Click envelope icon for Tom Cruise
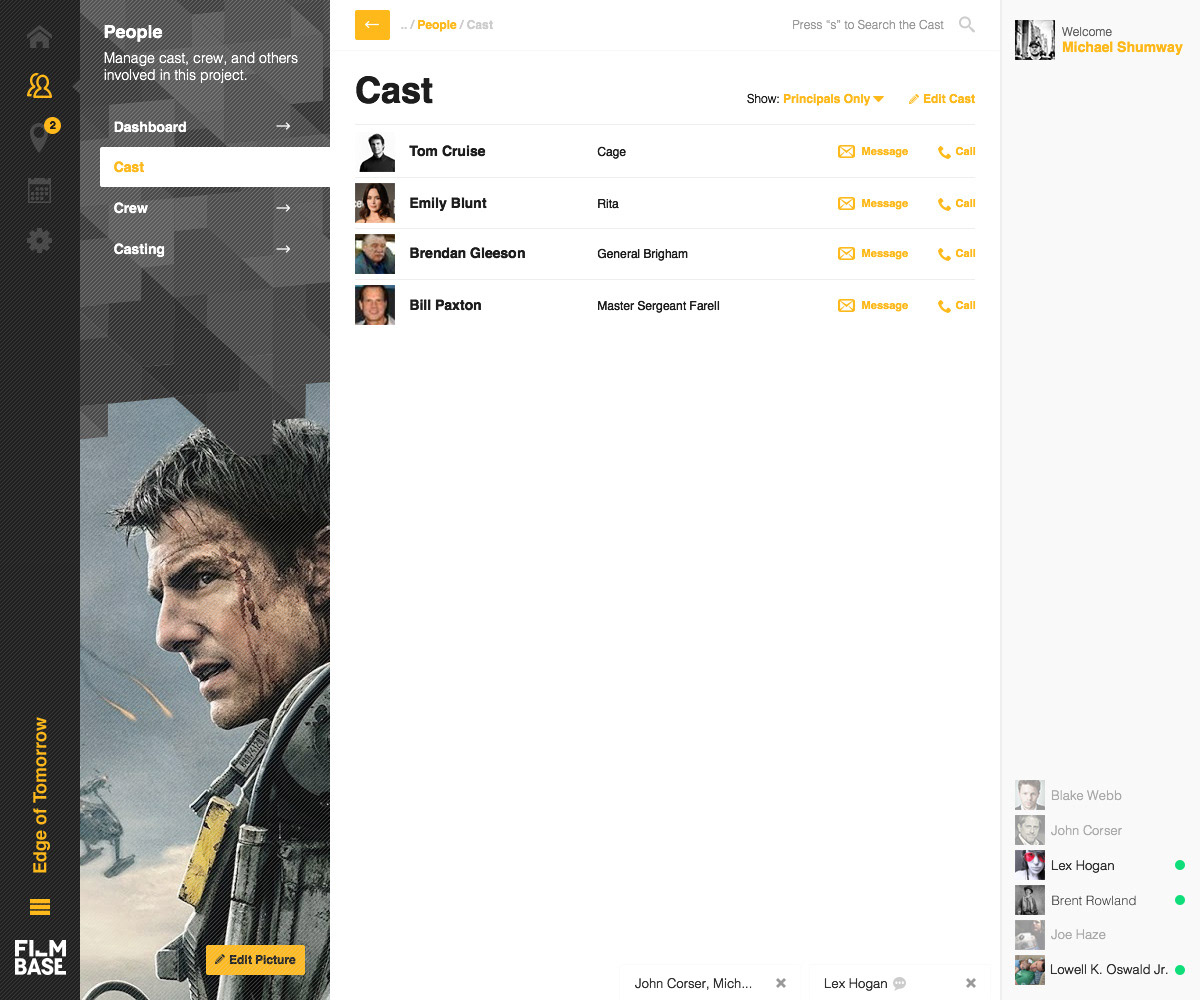This screenshot has height=1000, width=1200. [846, 152]
